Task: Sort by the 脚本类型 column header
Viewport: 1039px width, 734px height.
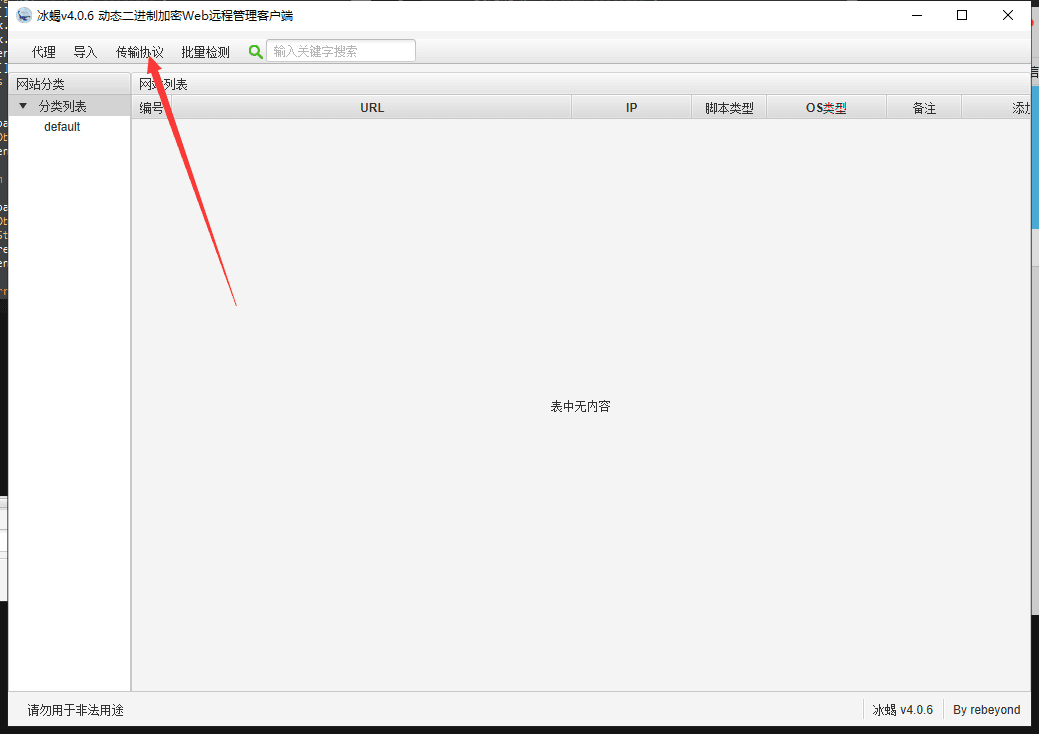Action: point(728,108)
